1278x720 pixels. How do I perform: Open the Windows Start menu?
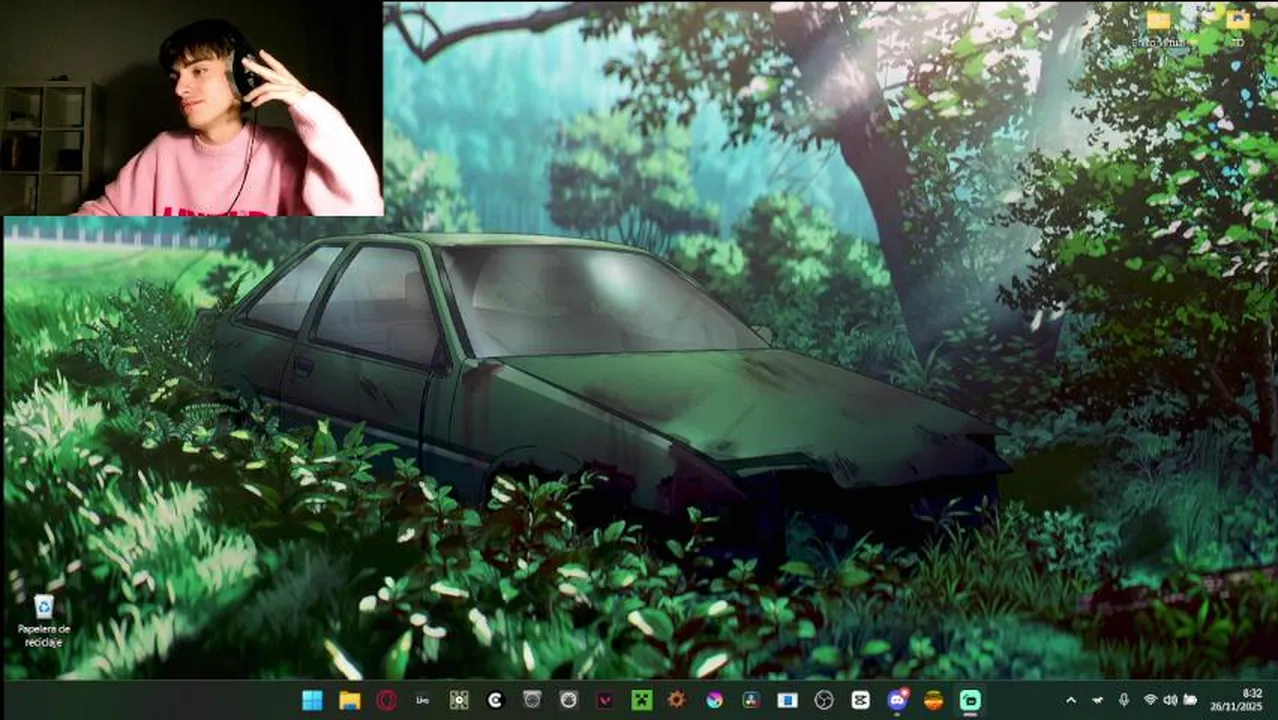coord(312,700)
